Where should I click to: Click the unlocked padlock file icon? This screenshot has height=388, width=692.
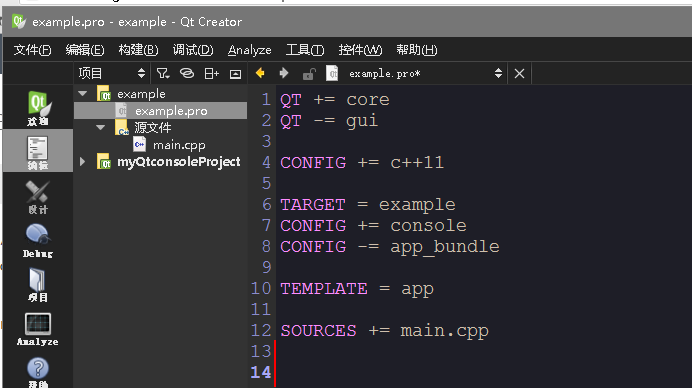308,74
